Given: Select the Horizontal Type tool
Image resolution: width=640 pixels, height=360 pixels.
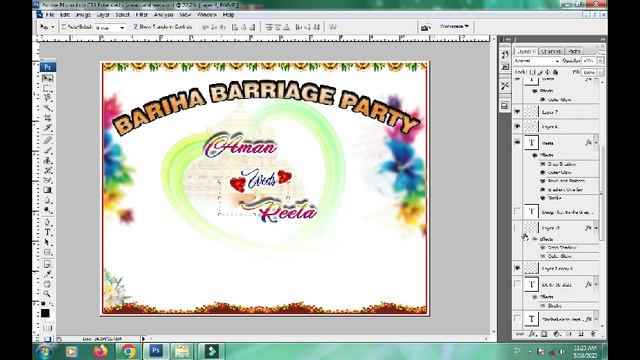Looking at the screenshot, I should point(48,232).
